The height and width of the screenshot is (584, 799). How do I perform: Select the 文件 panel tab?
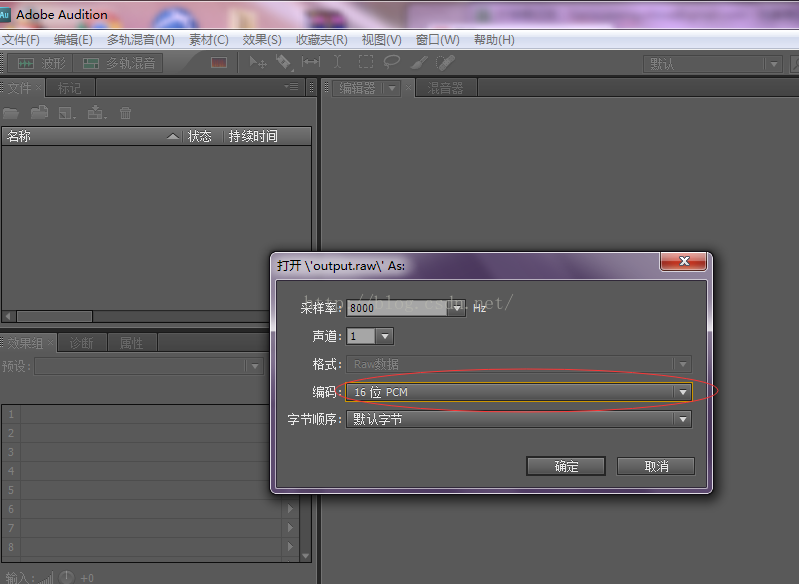pyautogui.click(x=19, y=88)
